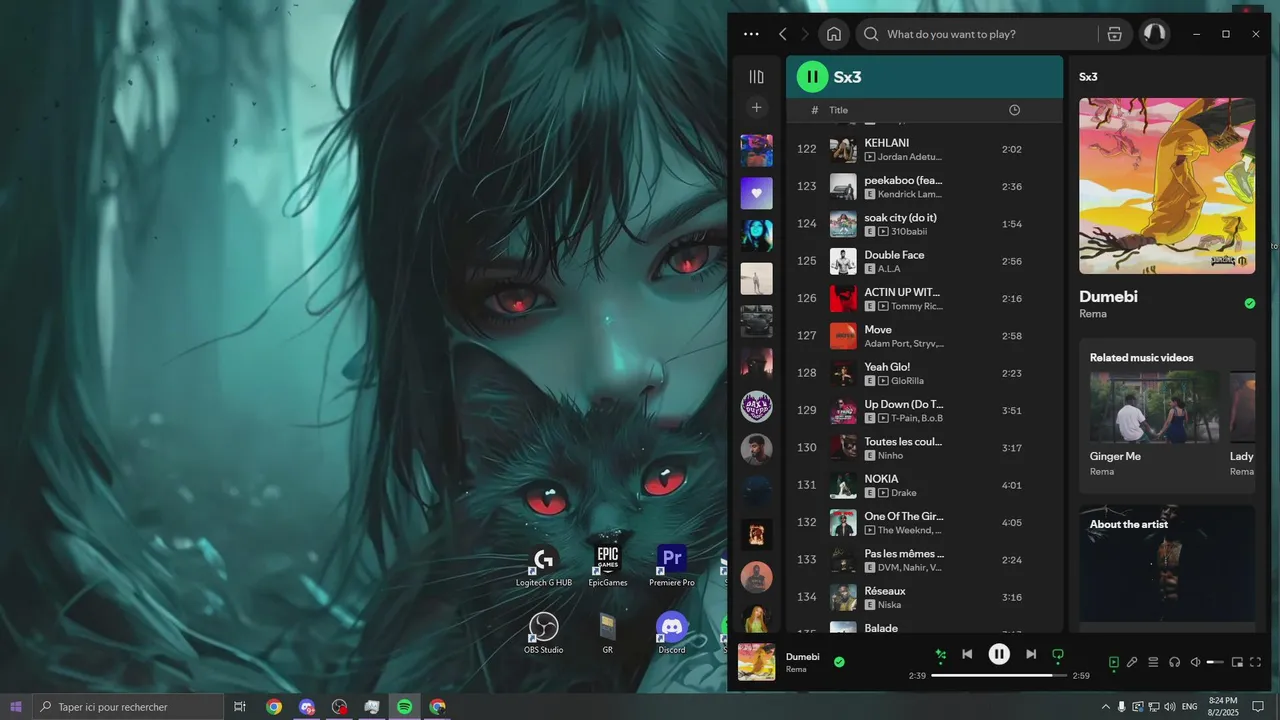Mute Spotify with the speaker icon

(1195, 662)
